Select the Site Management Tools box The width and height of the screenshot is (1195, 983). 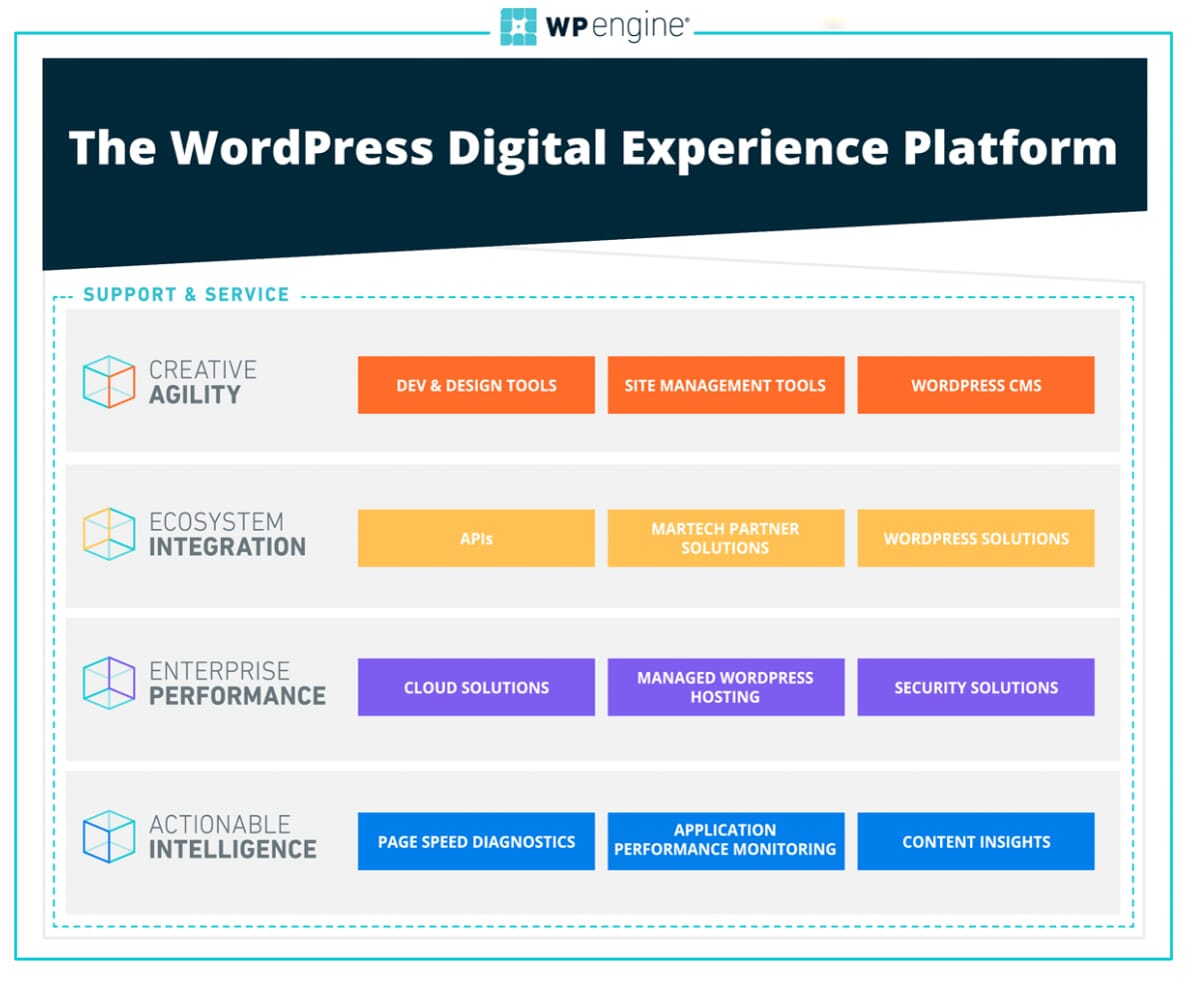tap(726, 385)
